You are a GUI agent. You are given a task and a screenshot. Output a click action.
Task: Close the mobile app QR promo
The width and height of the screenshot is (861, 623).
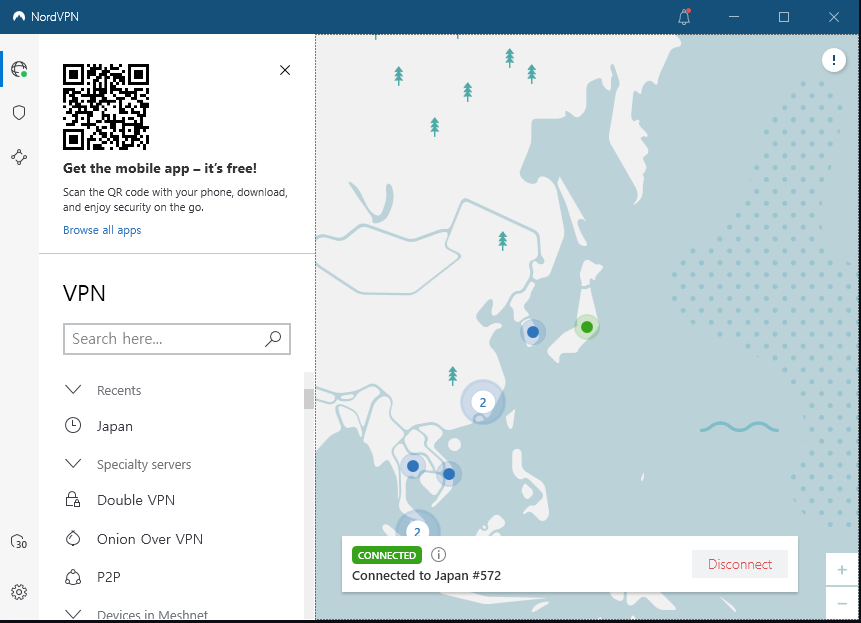pyautogui.click(x=284, y=70)
